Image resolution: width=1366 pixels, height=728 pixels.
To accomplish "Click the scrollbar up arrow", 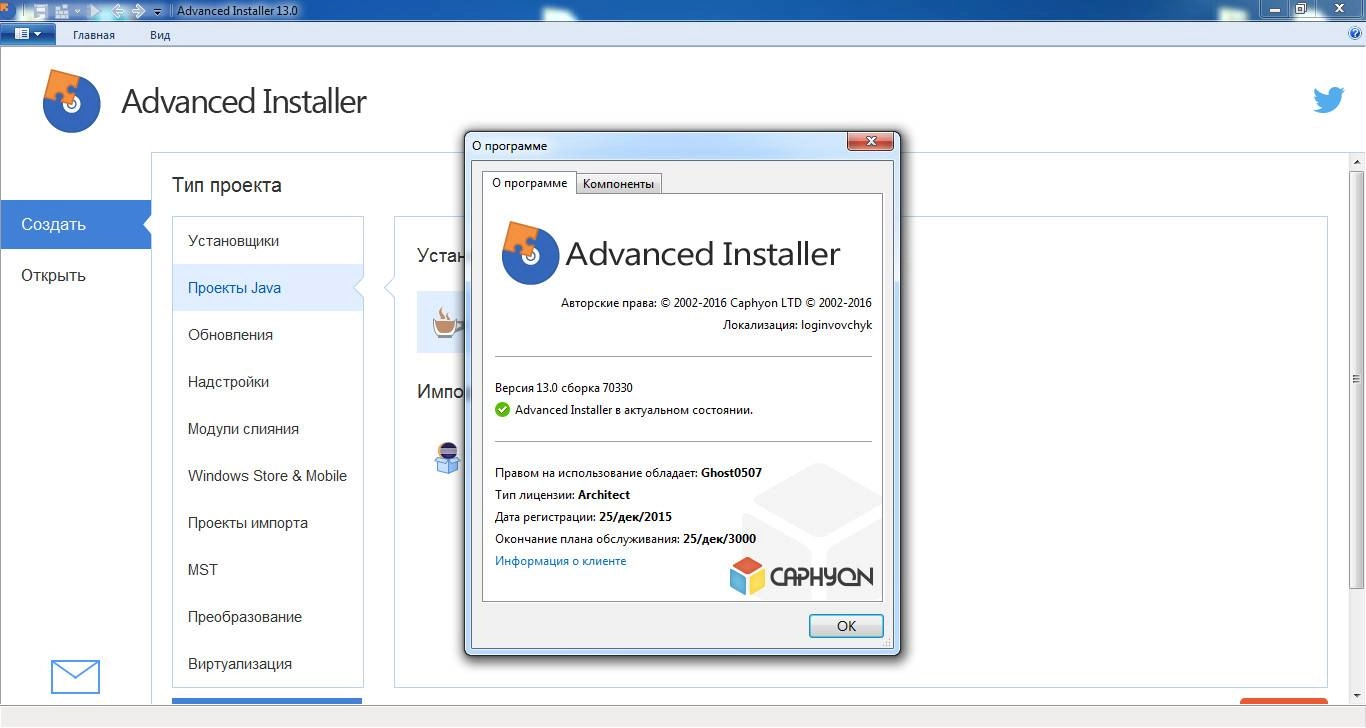I will click(x=1357, y=162).
